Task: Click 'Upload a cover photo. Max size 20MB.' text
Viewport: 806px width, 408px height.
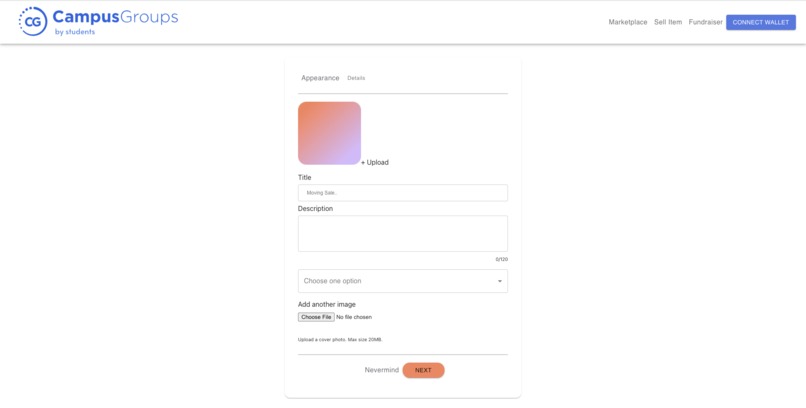Action: 340,340
